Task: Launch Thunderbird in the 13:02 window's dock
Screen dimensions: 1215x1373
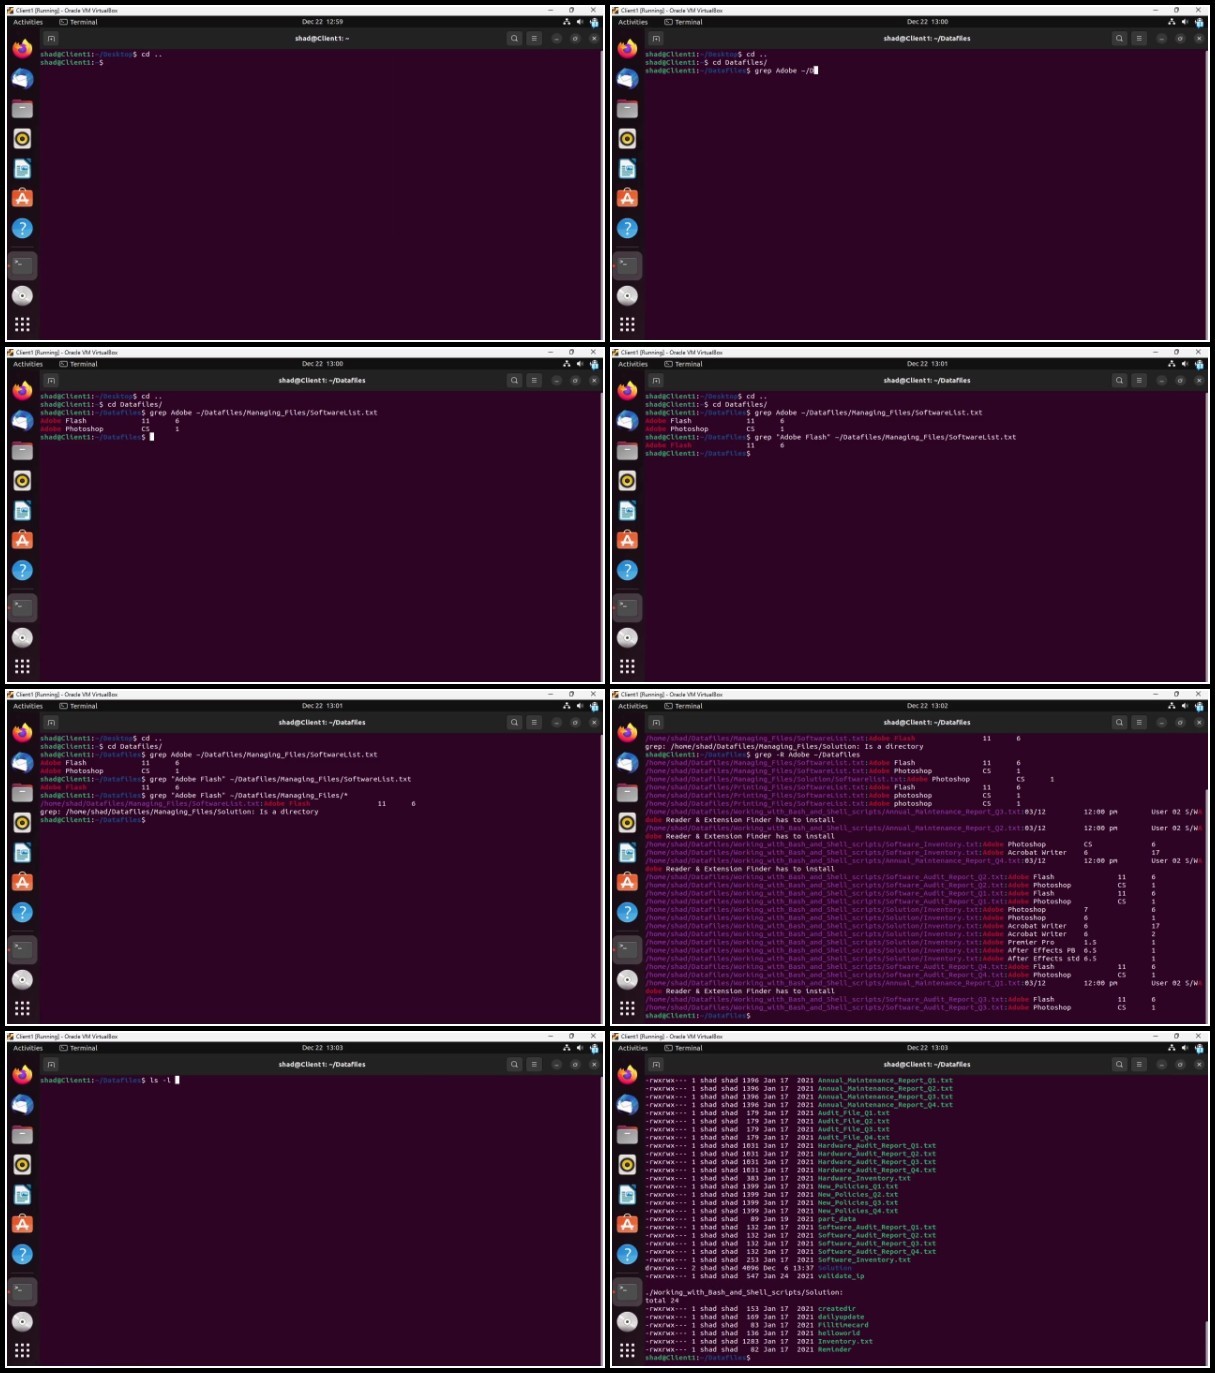Action: point(627,763)
